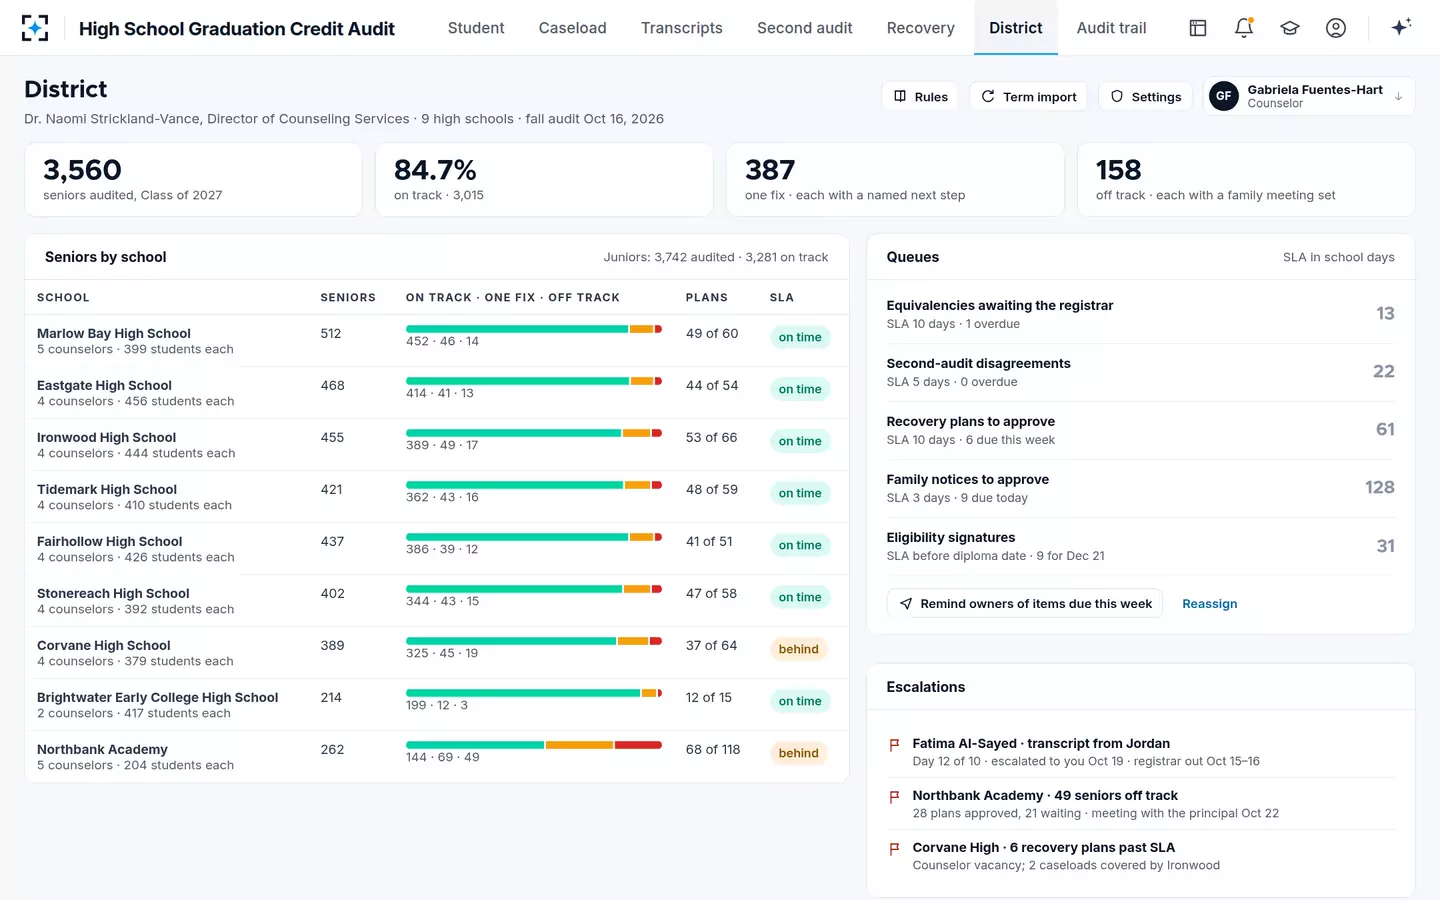Select the Second audit tab

click(x=805, y=28)
